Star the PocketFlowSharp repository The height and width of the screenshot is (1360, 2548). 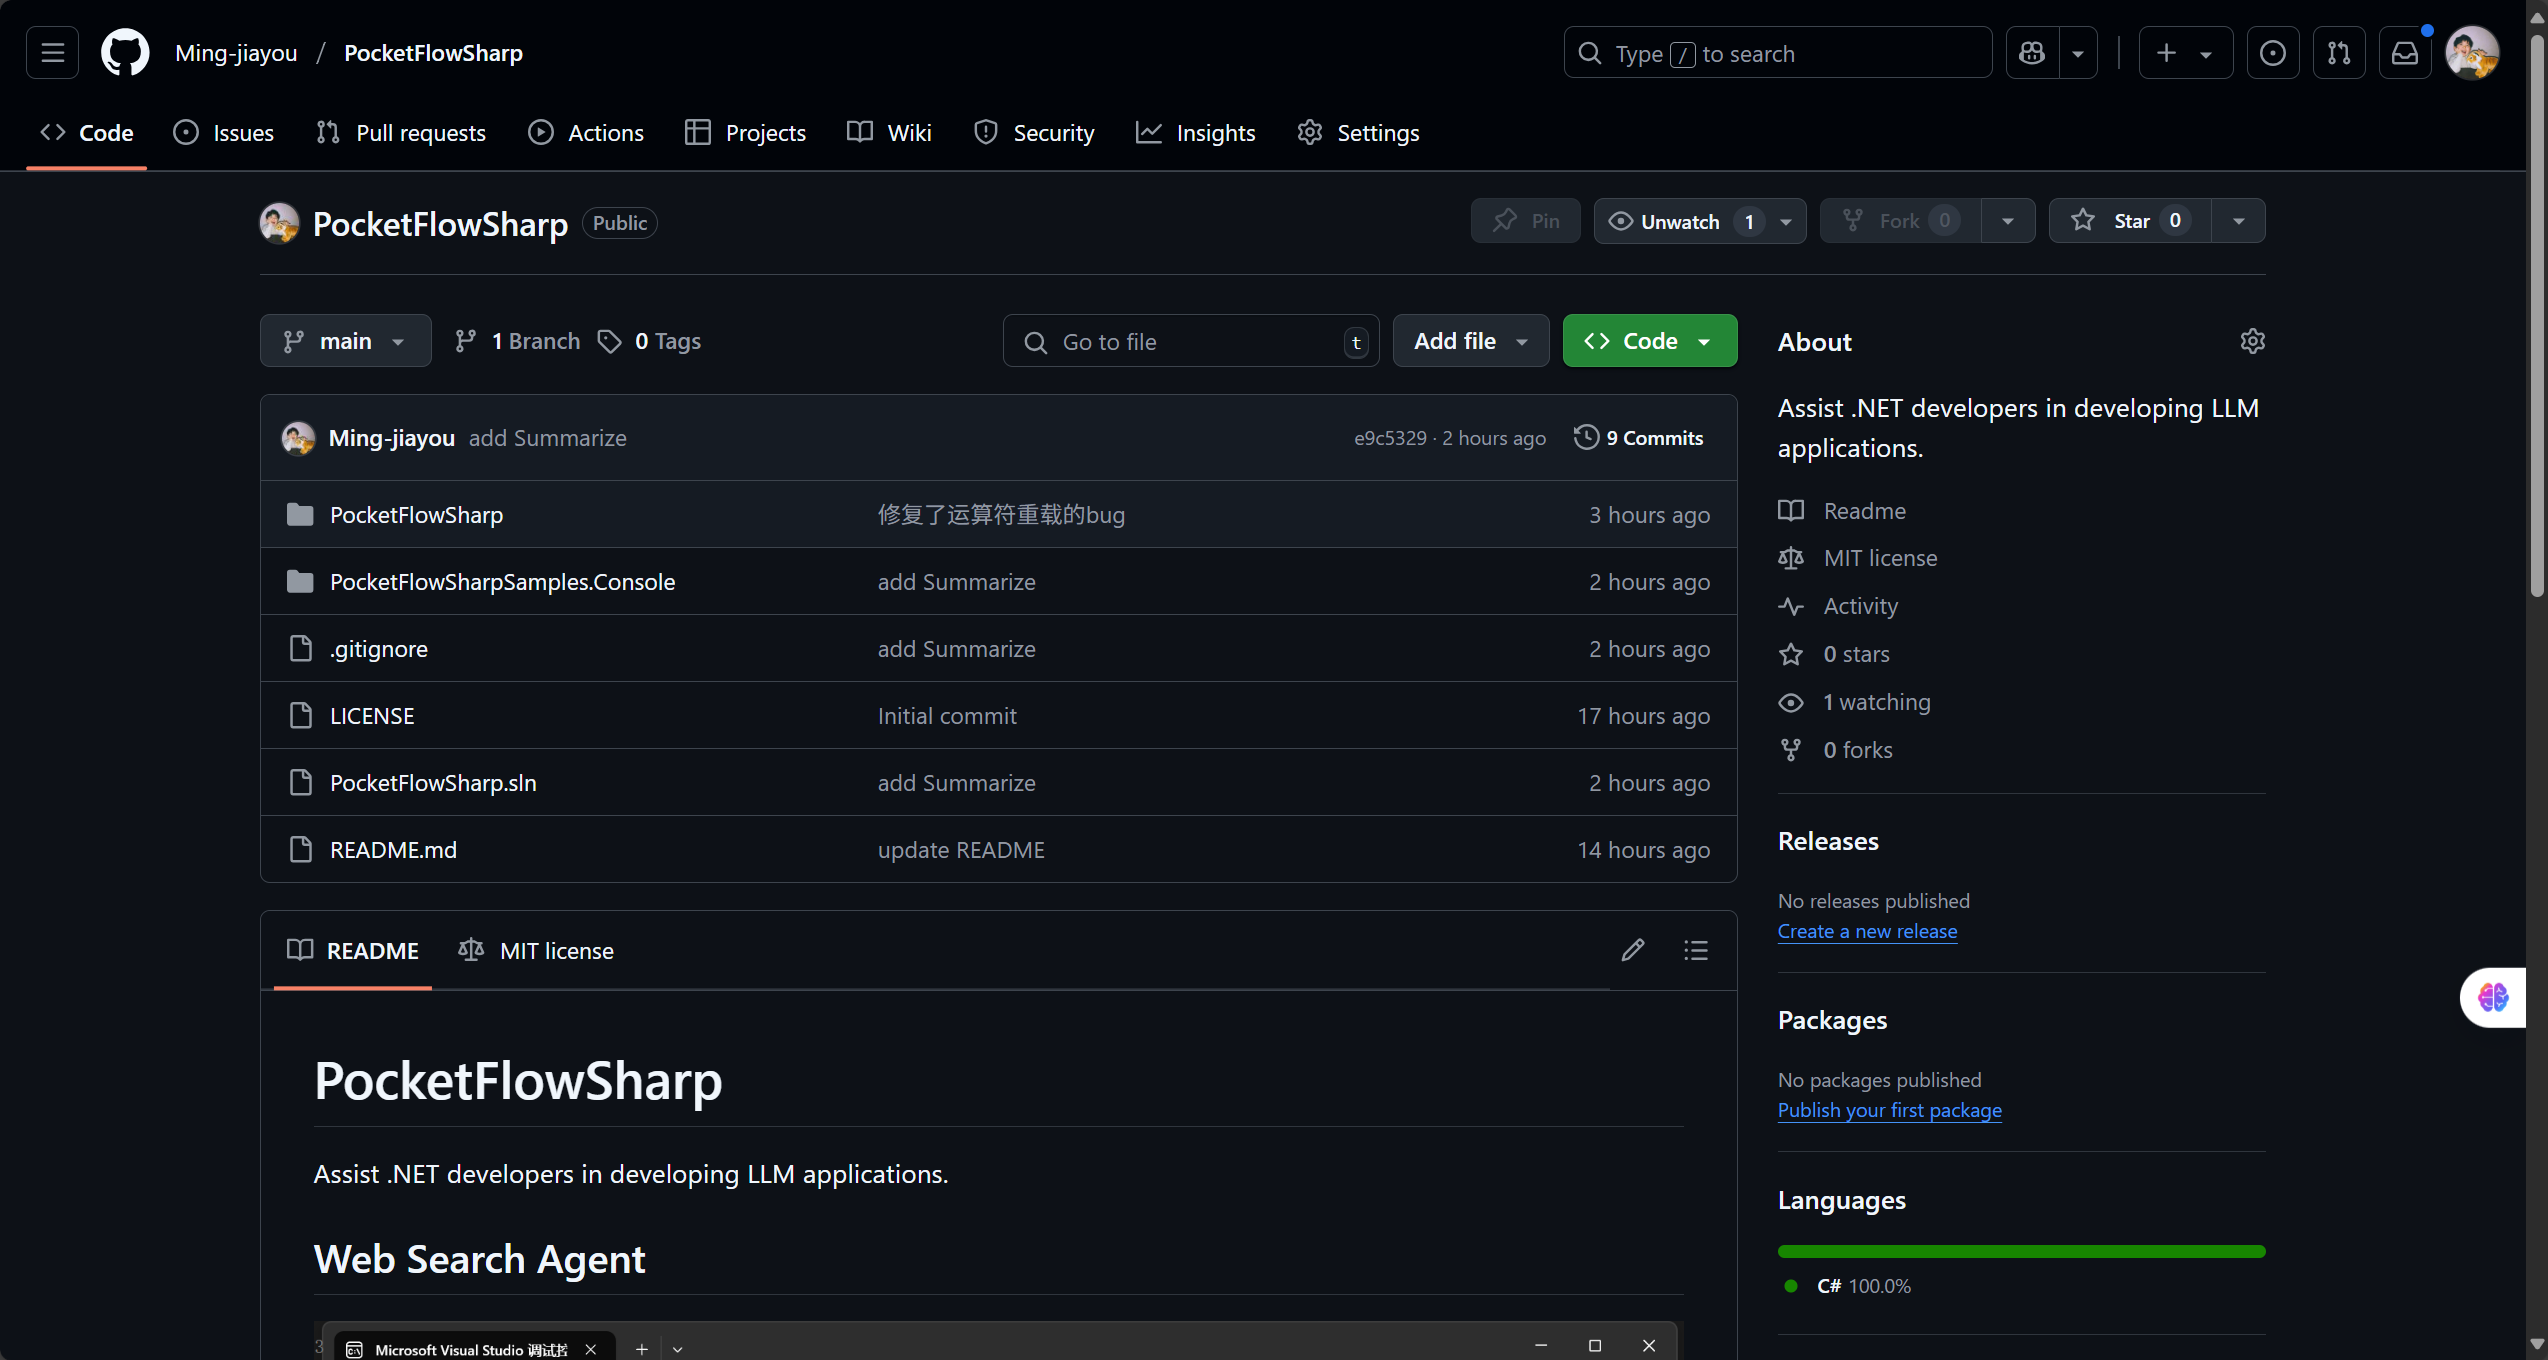[x=2130, y=221]
